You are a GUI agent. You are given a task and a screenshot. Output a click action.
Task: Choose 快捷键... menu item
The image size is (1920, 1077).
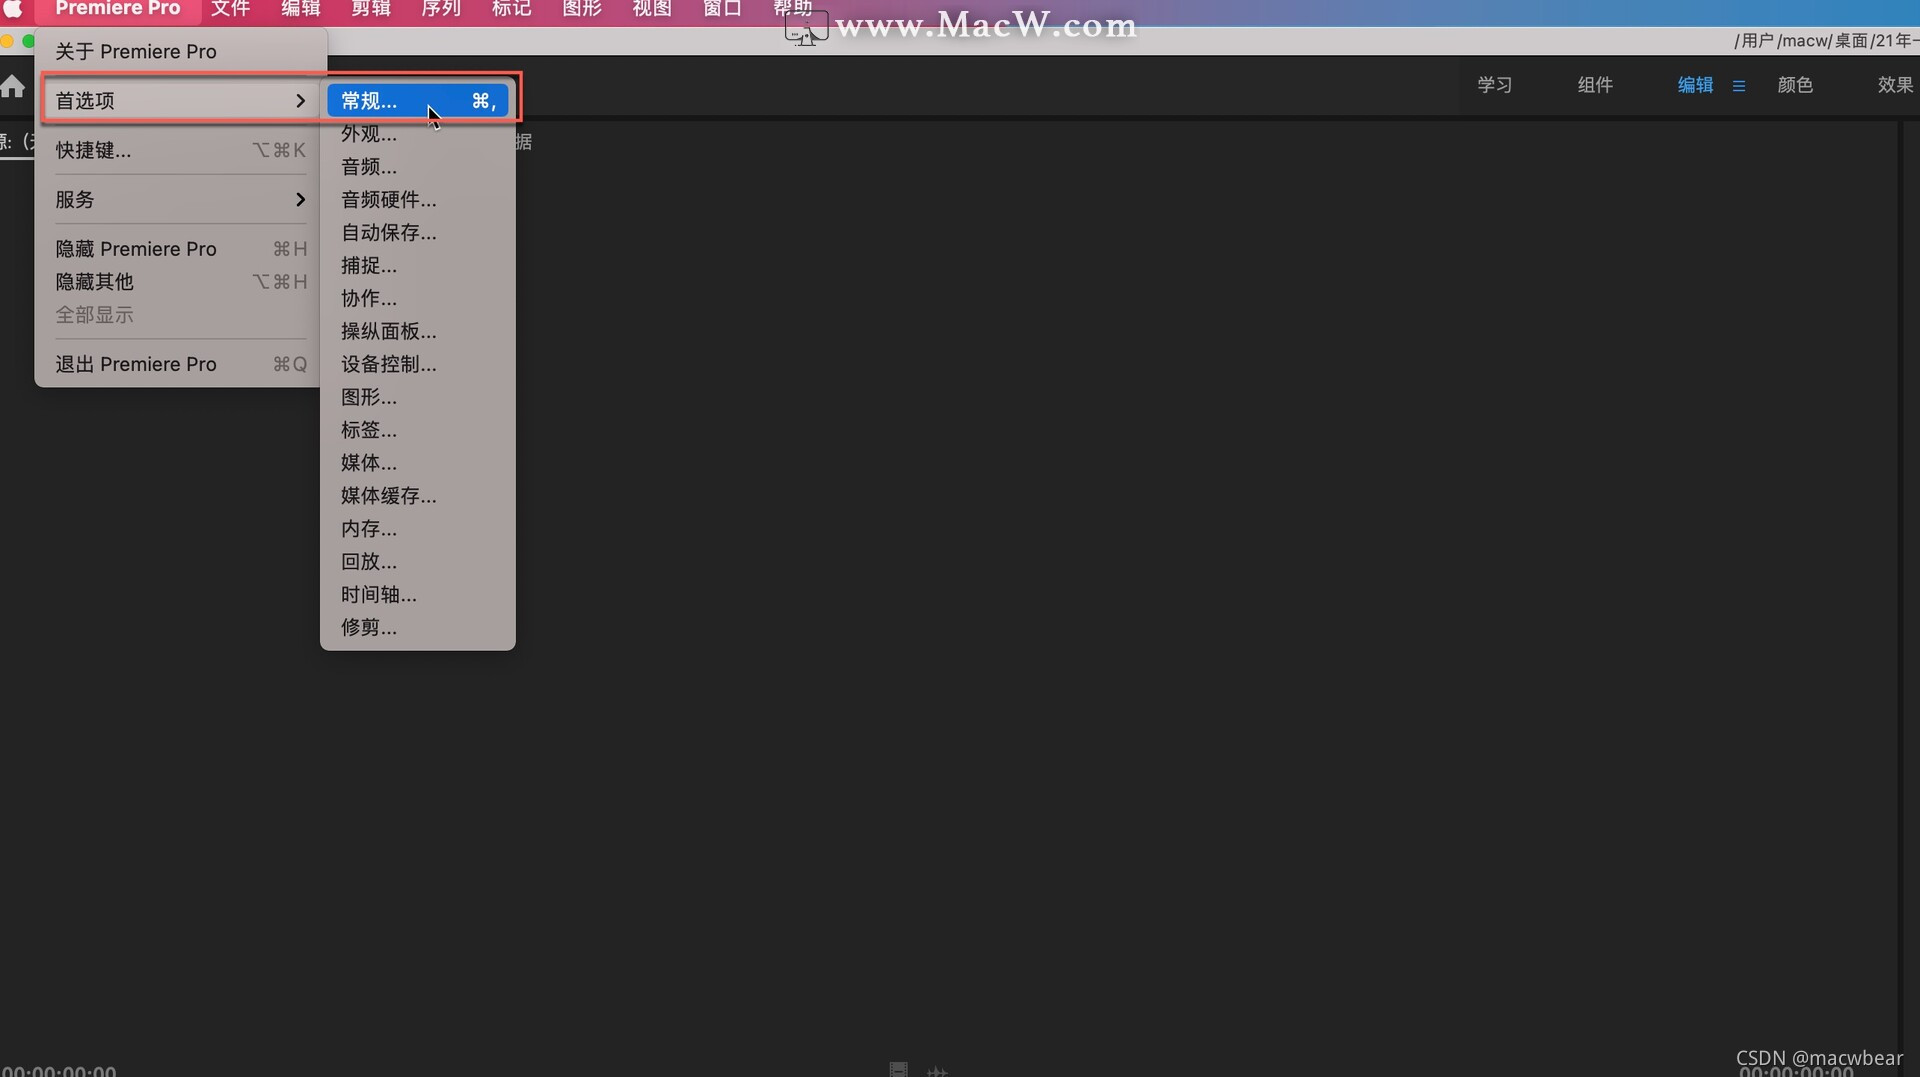tap(181, 150)
